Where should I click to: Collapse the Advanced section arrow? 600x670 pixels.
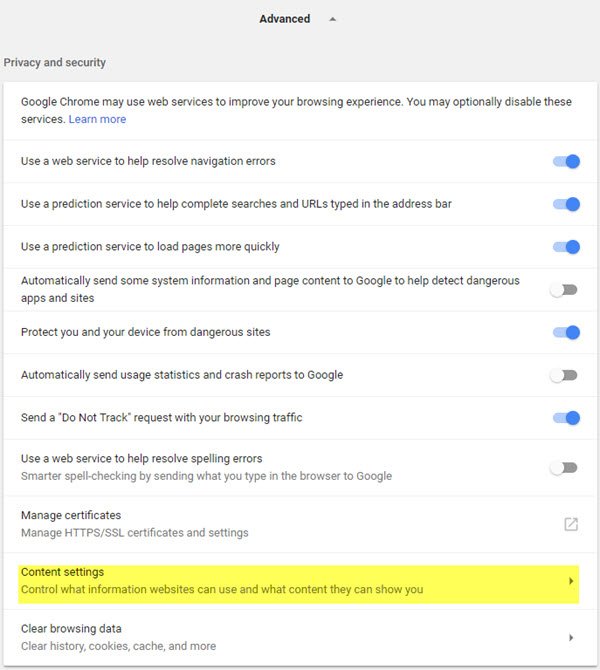point(333,19)
